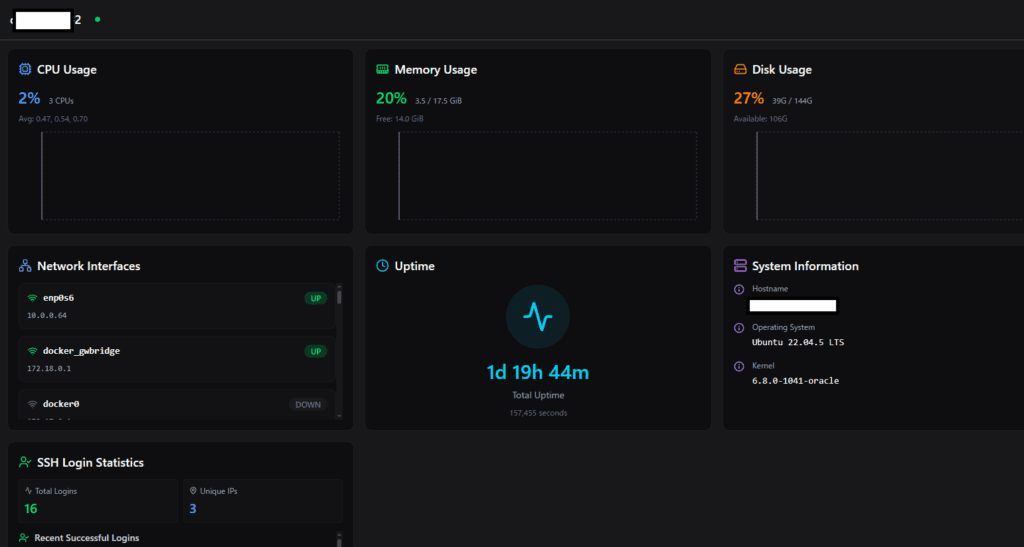Click the Disk Usage drive icon

point(740,70)
